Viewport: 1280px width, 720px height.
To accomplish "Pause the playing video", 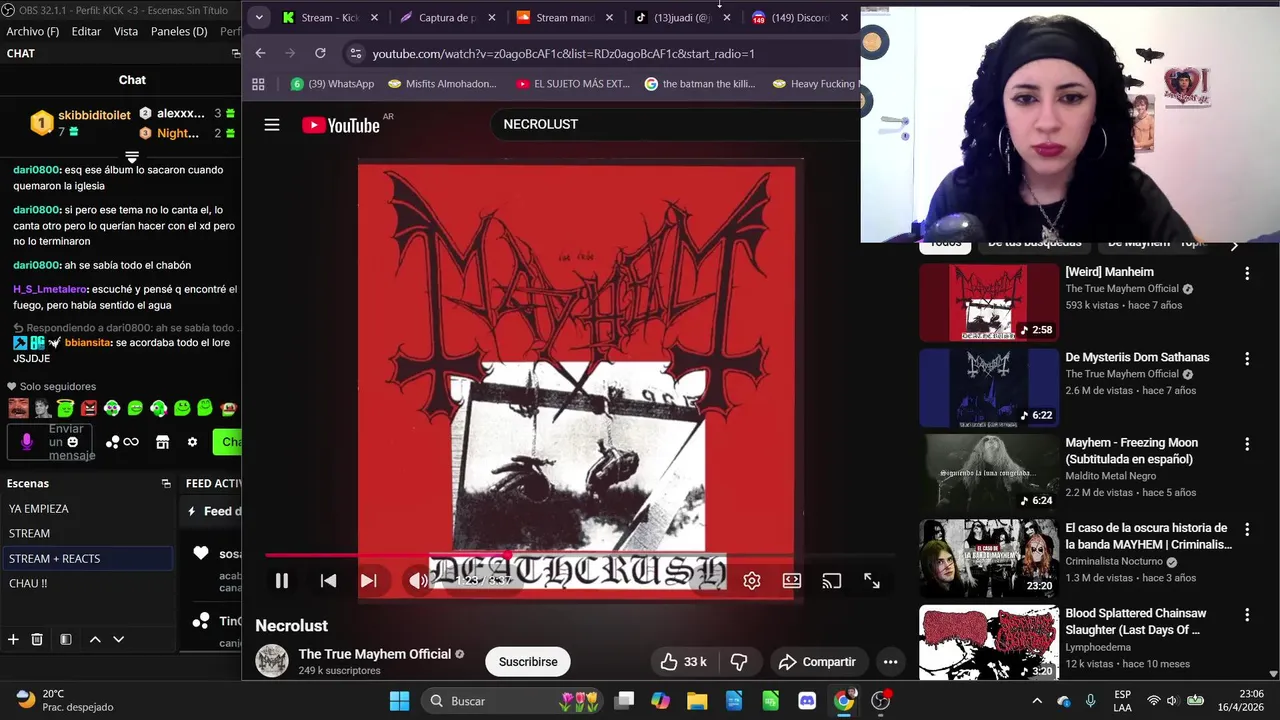I will pyautogui.click(x=282, y=581).
